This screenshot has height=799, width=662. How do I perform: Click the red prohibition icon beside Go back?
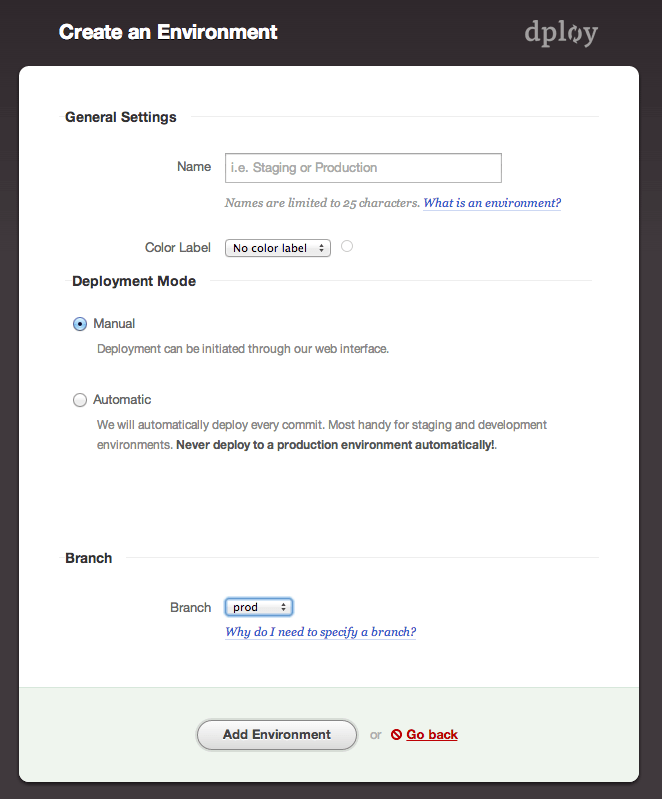(x=396, y=735)
